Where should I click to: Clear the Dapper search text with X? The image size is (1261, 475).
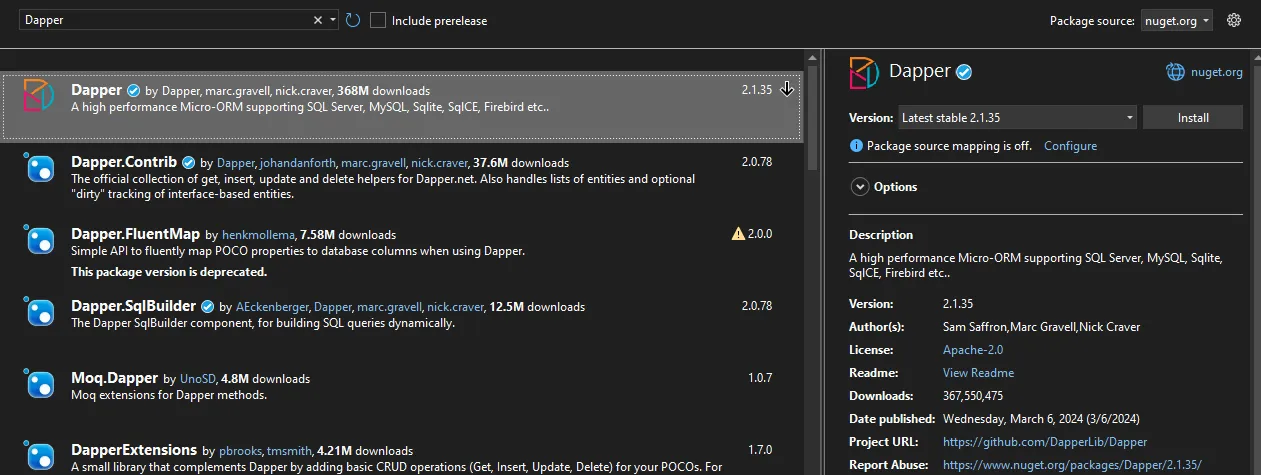(319, 20)
